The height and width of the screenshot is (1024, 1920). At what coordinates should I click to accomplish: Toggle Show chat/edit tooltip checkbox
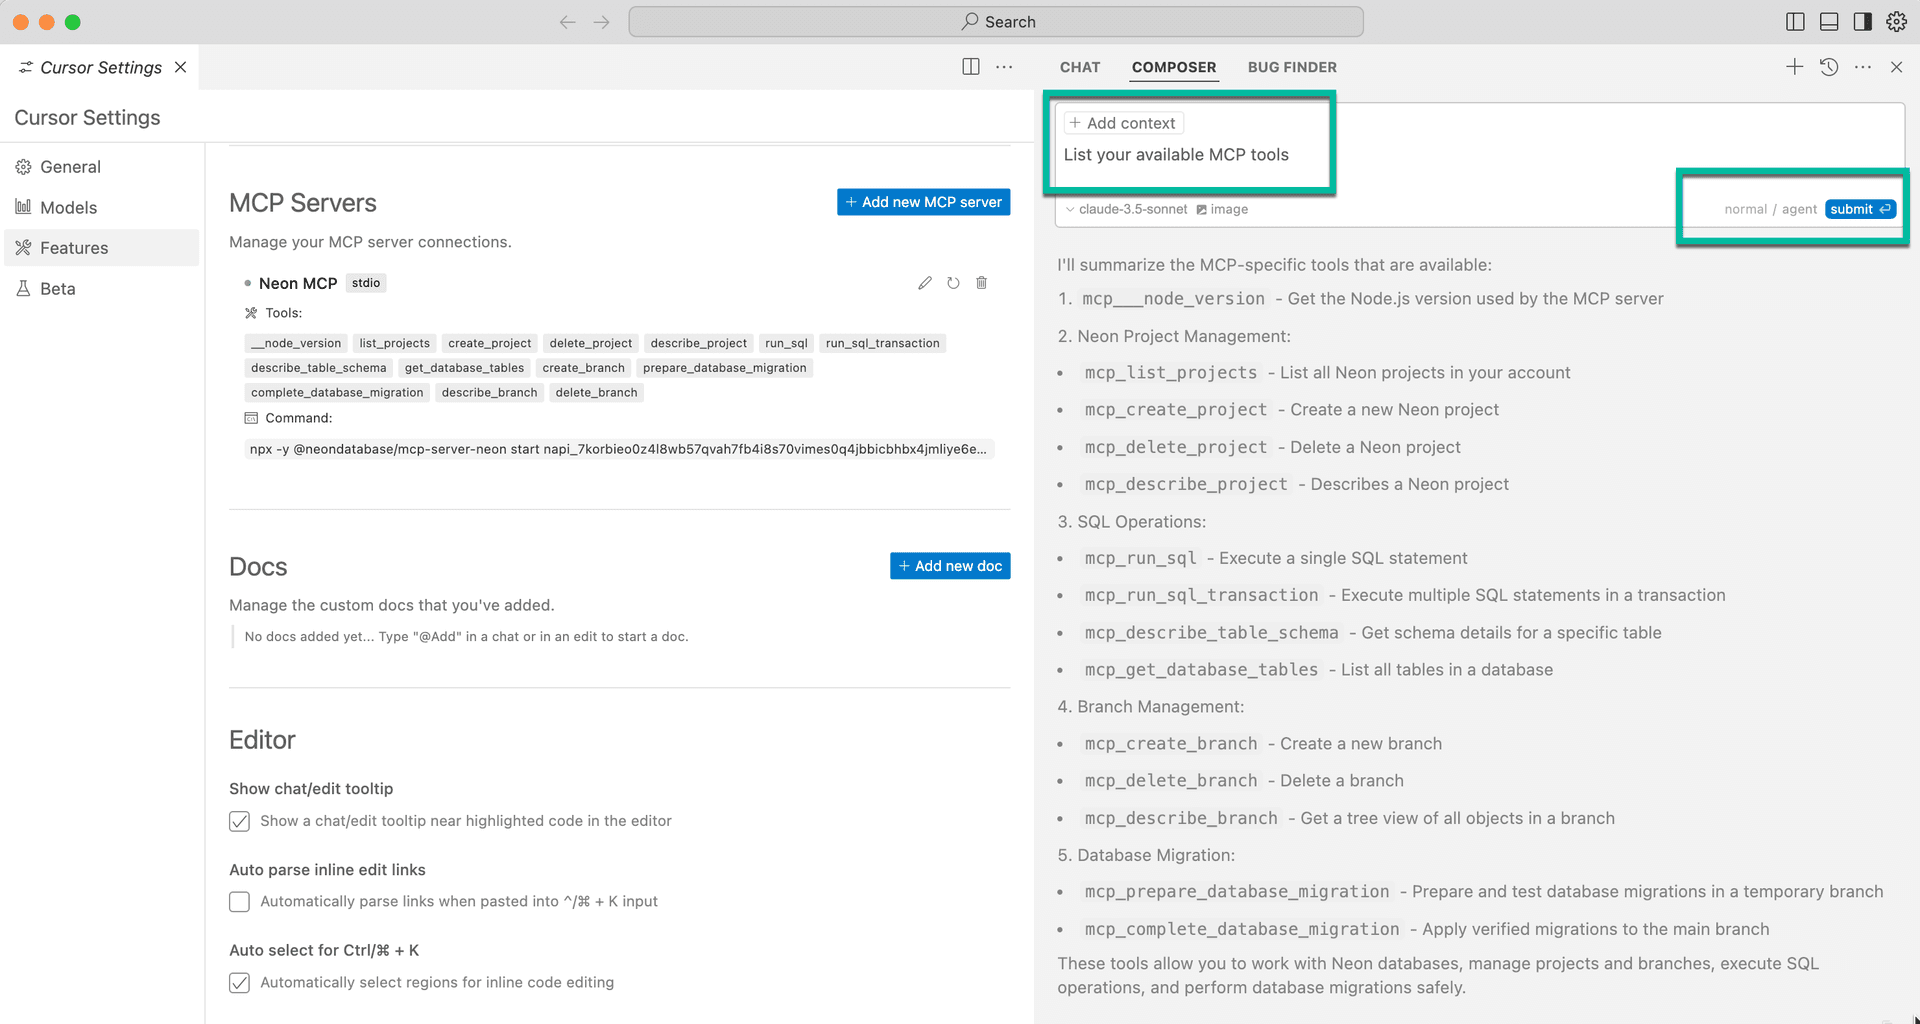(239, 821)
